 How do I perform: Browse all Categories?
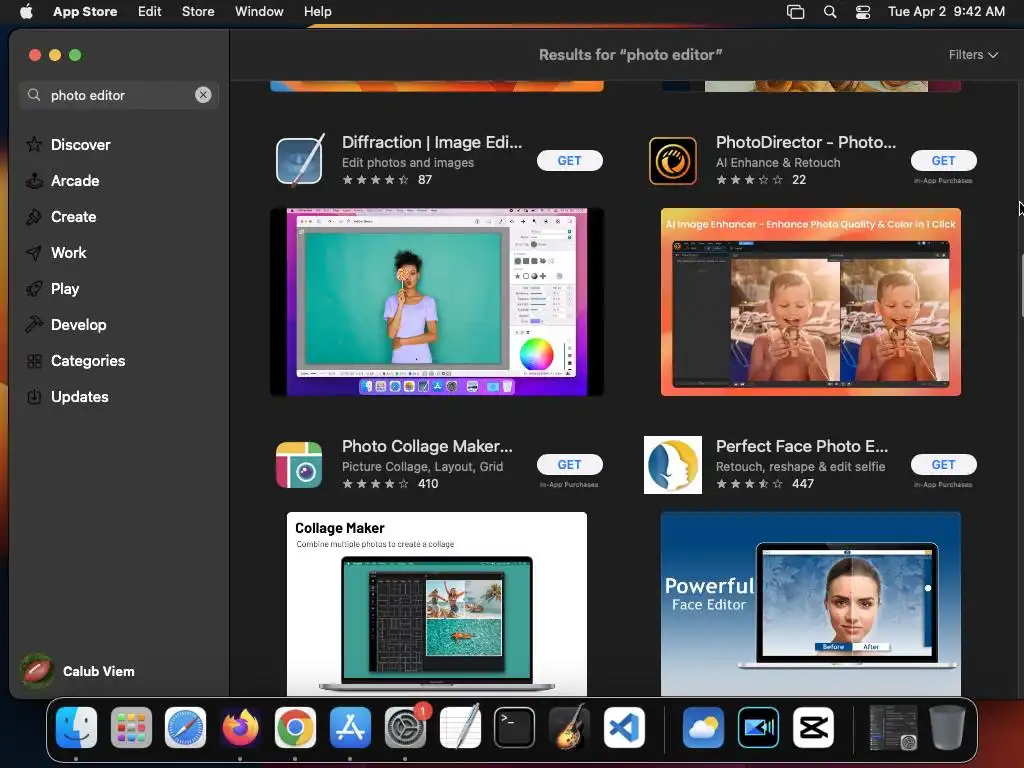[x=75, y=360]
